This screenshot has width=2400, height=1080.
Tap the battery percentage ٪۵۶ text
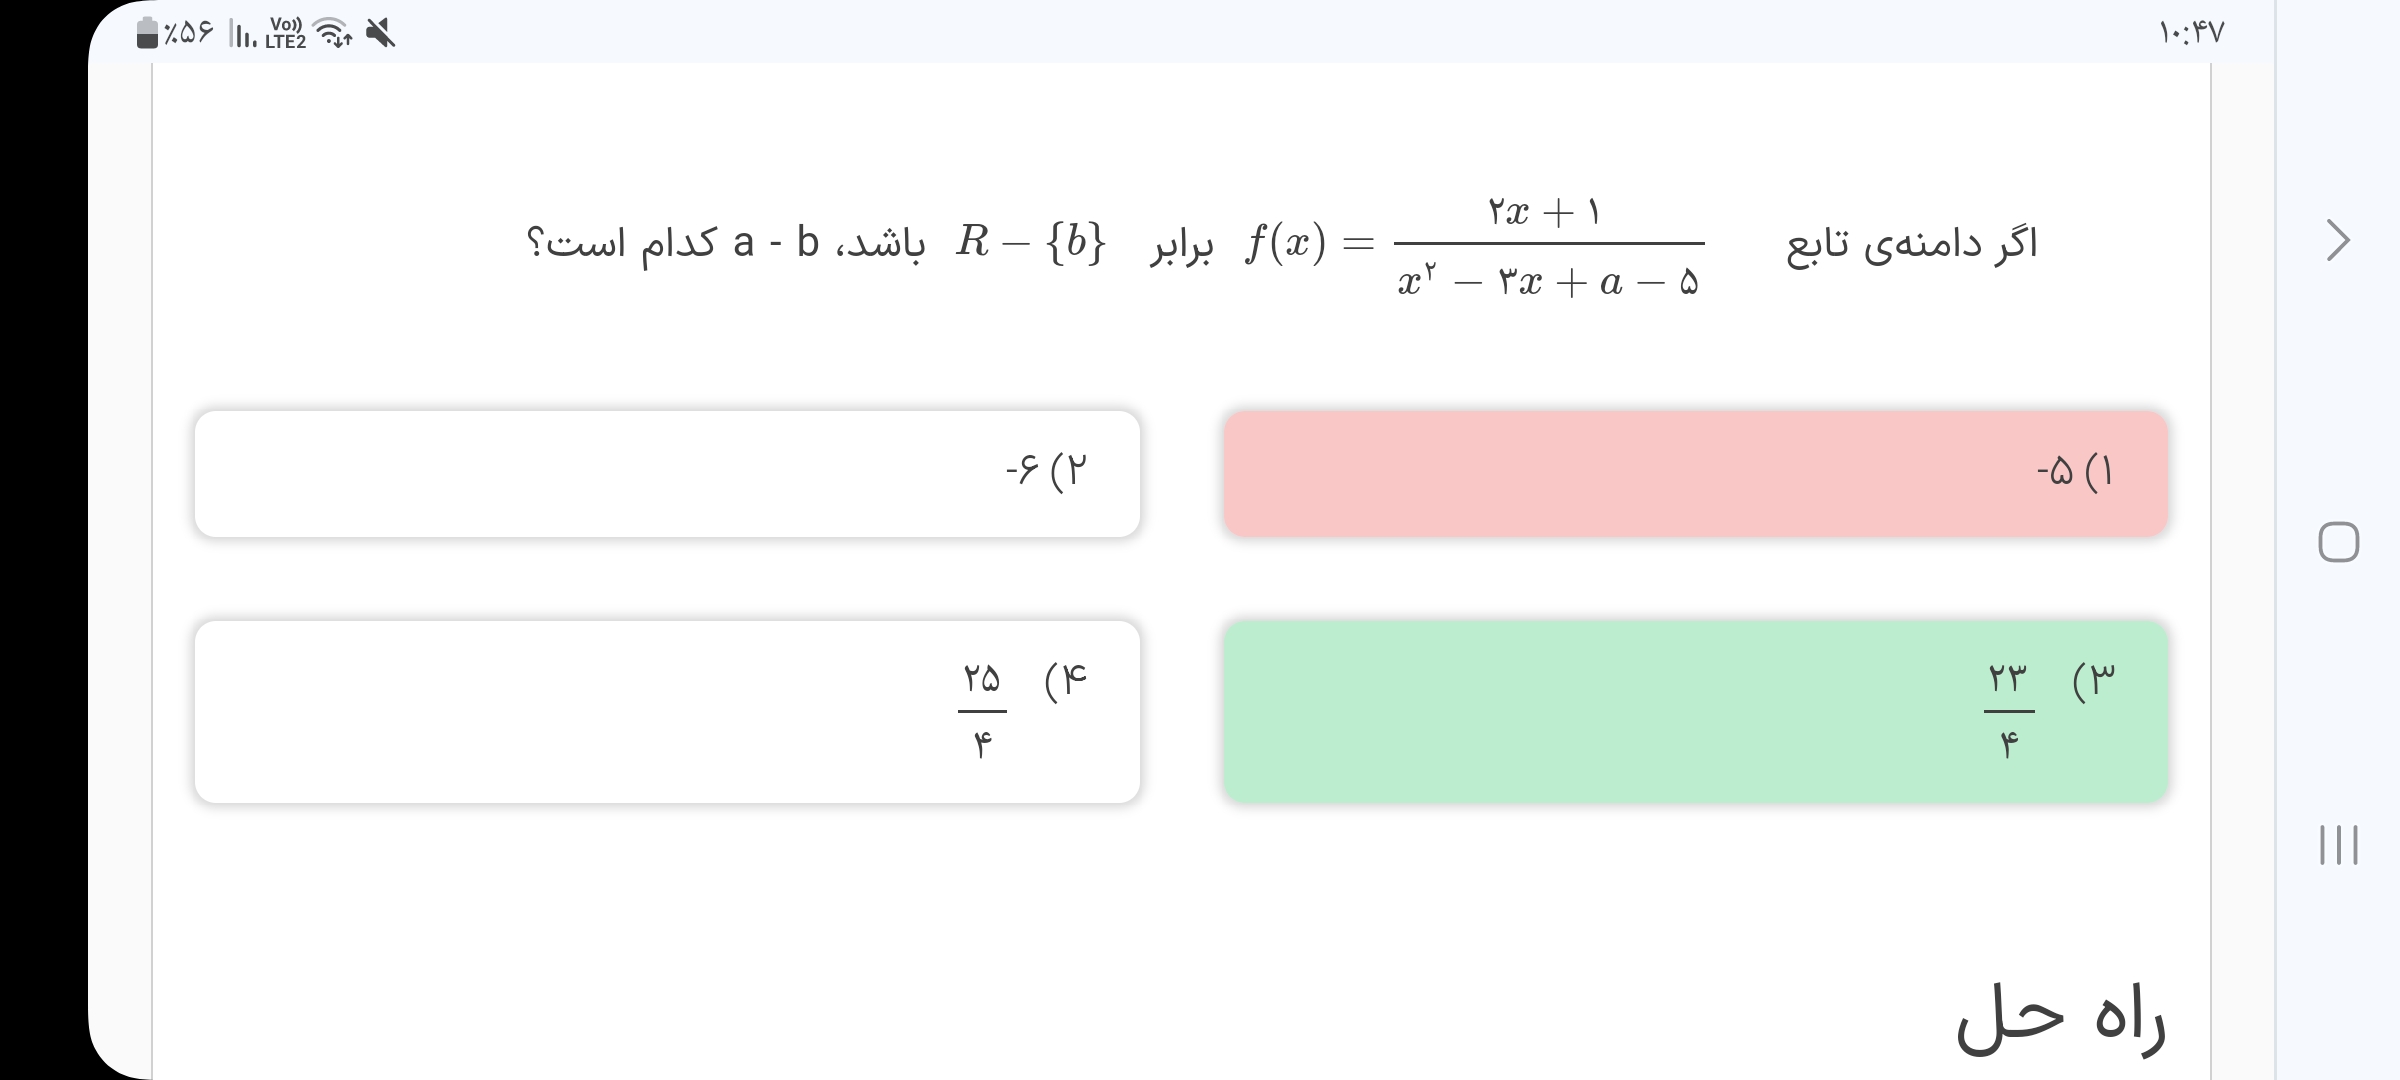click(190, 34)
